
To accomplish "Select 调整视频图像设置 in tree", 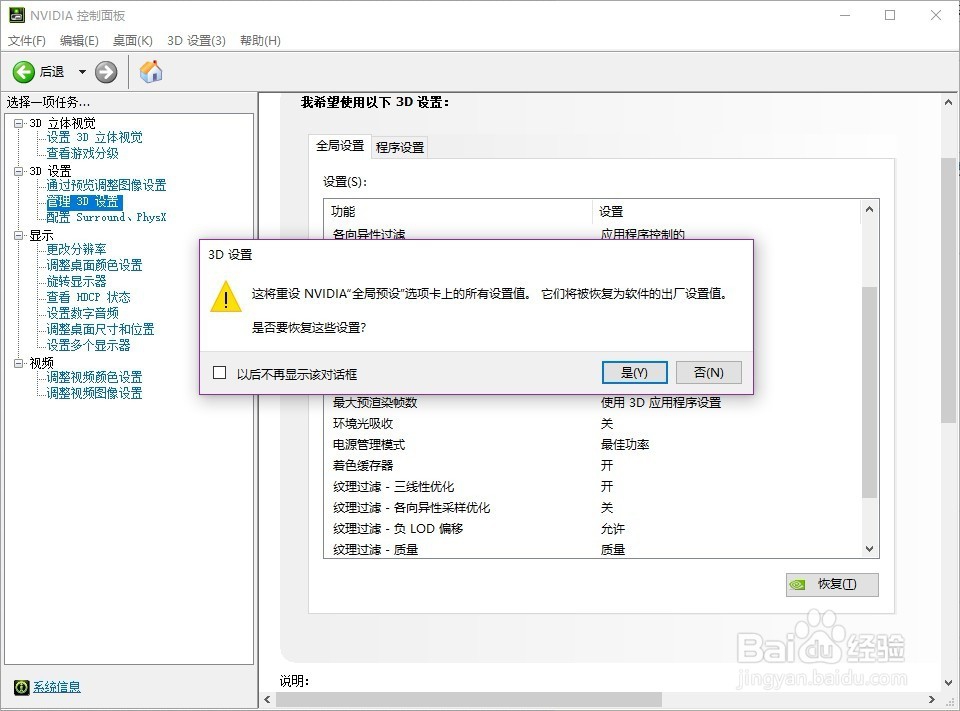I will (94, 393).
